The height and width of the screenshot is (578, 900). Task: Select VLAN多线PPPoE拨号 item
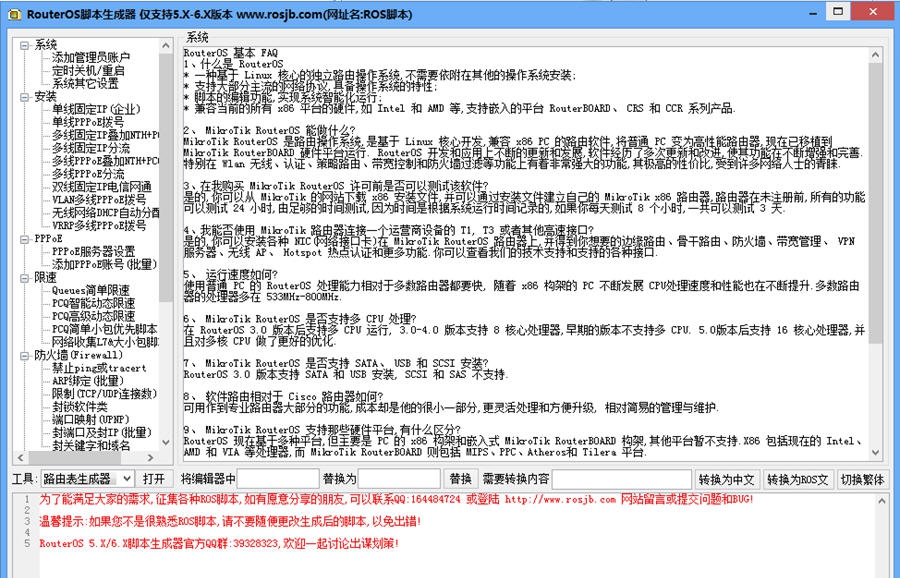(x=99, y=200)
